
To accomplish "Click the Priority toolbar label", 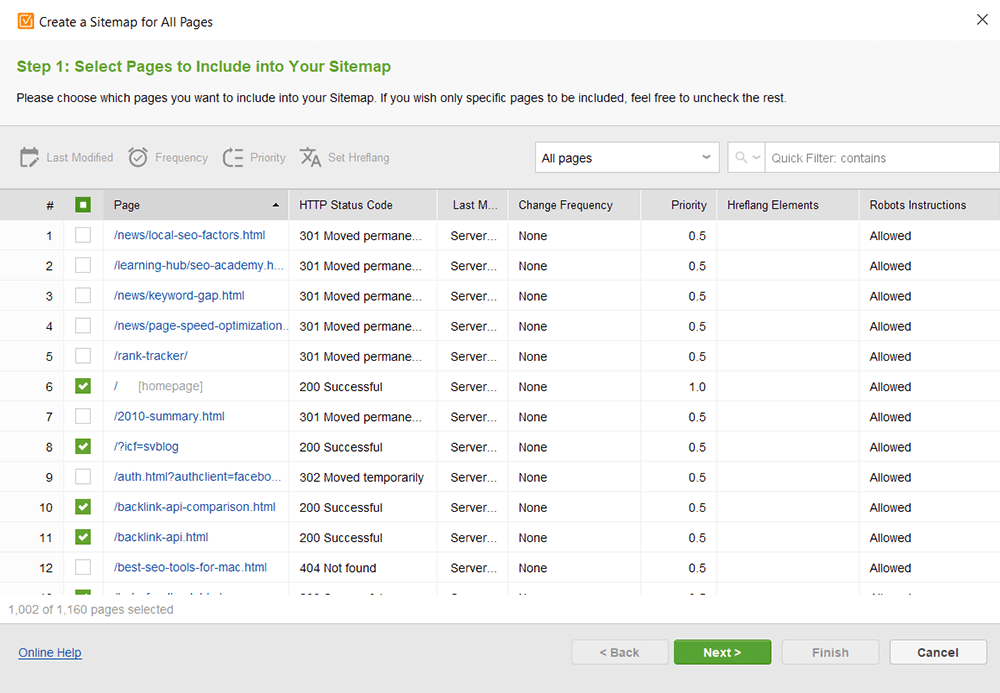I will [x=267, y=157].
